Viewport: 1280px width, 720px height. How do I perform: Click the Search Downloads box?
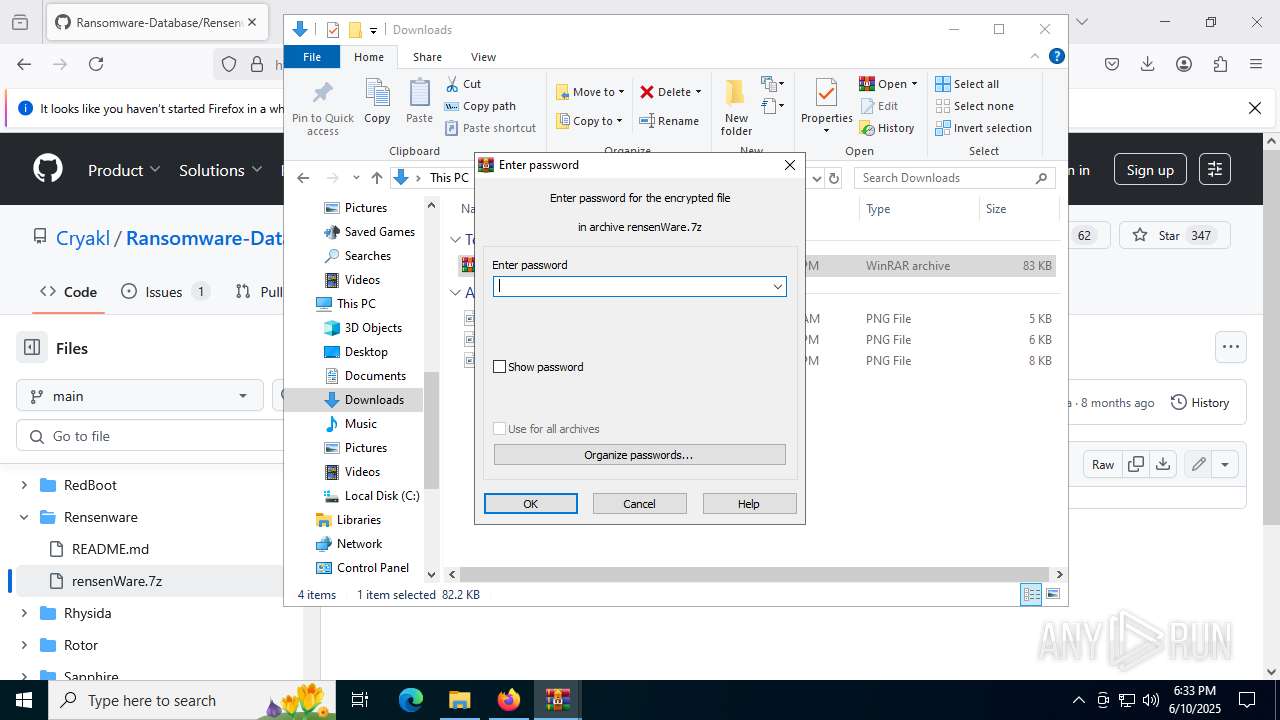[955, 178]
